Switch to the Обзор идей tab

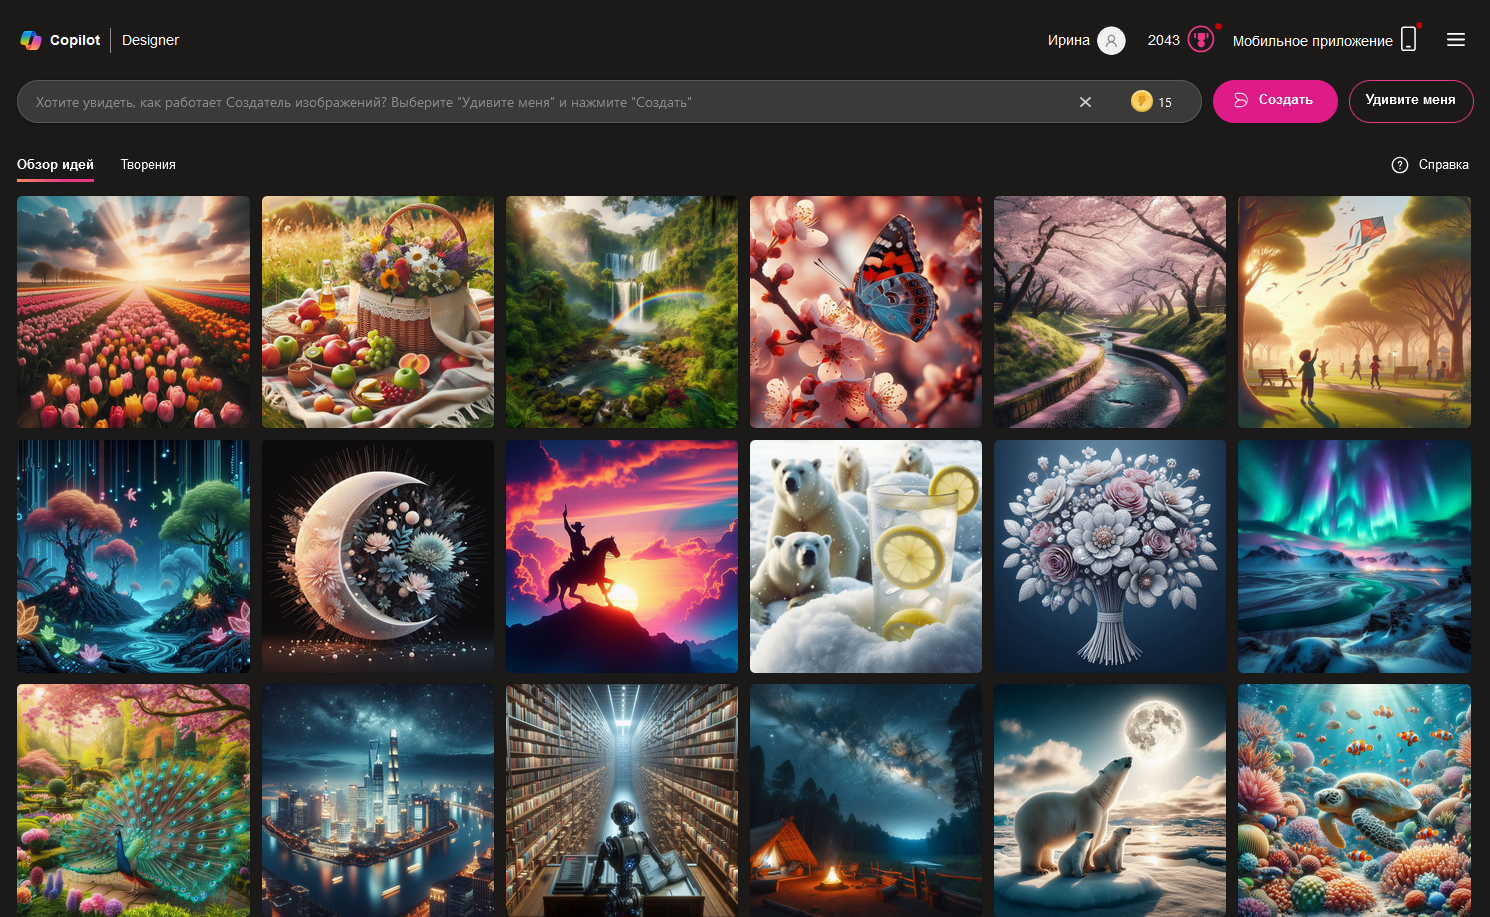point(55,165)
